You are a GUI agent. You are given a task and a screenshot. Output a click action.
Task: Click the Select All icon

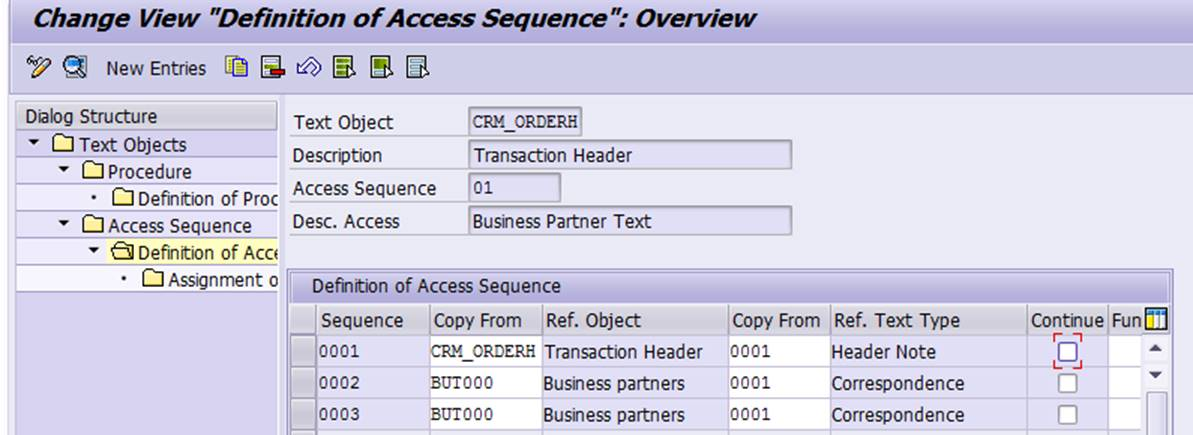(345, 67)
